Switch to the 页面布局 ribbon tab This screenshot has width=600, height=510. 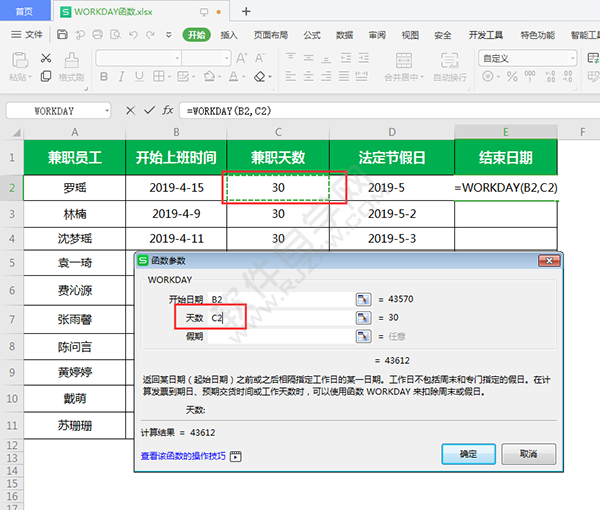(271, 35)
